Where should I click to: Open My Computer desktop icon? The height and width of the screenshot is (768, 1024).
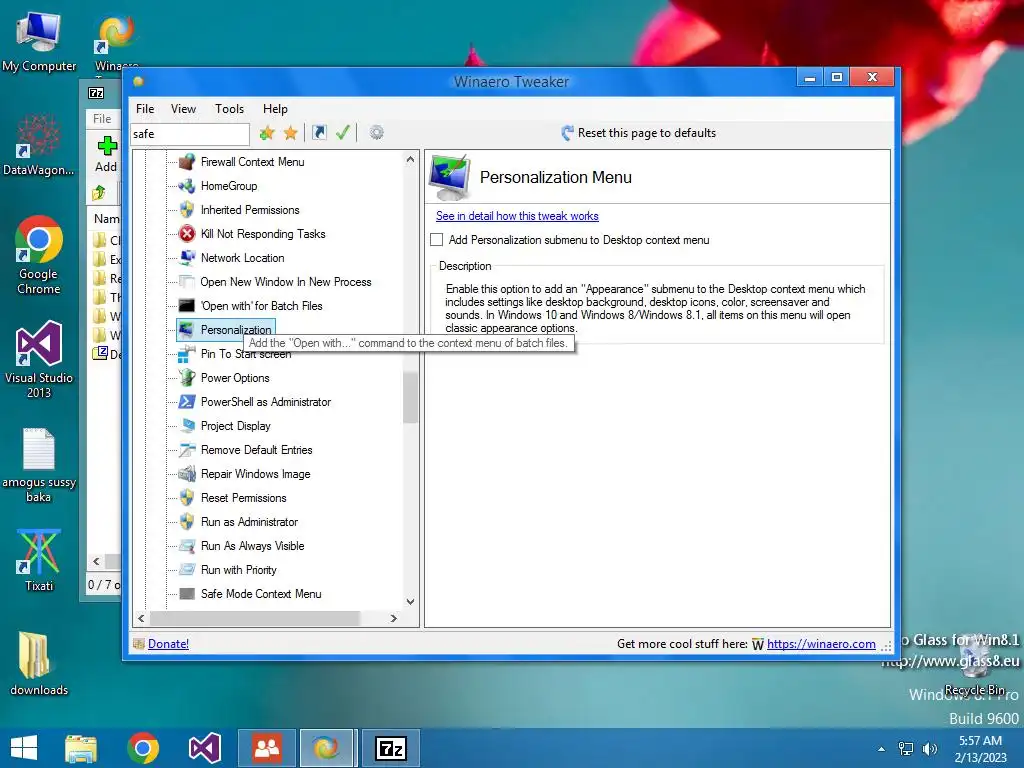point(39,40)
